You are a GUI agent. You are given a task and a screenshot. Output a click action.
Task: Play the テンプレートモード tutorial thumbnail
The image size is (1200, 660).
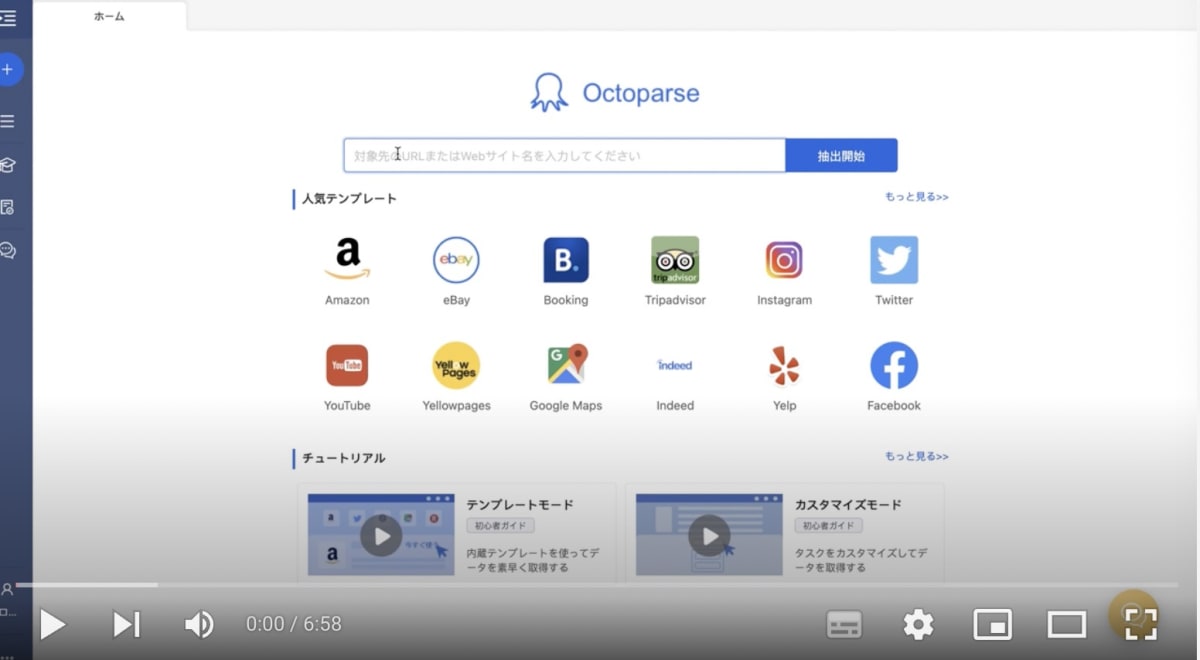click(x=381, y=535)
